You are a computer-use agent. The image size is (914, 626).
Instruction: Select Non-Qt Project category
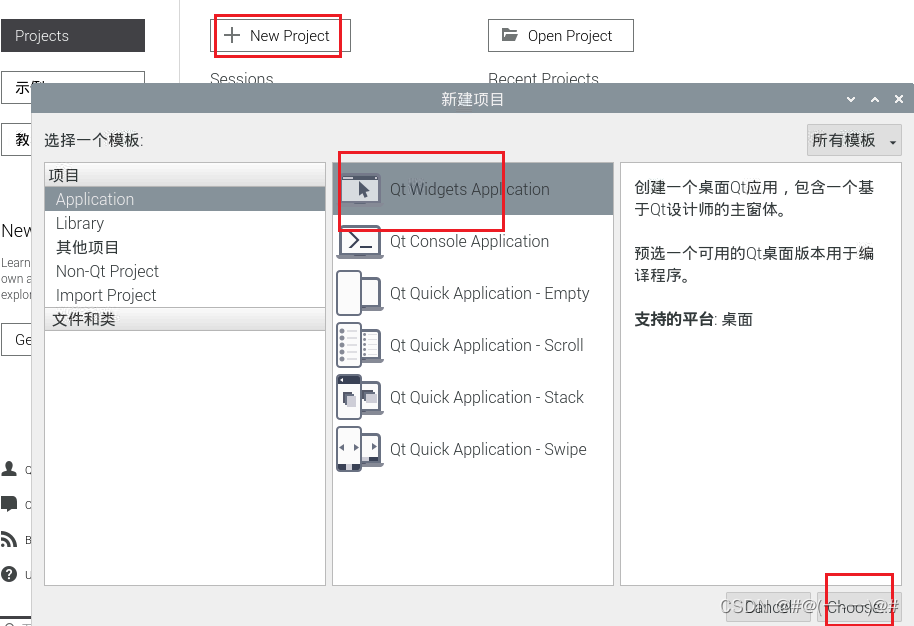click(x=185, y=271)
